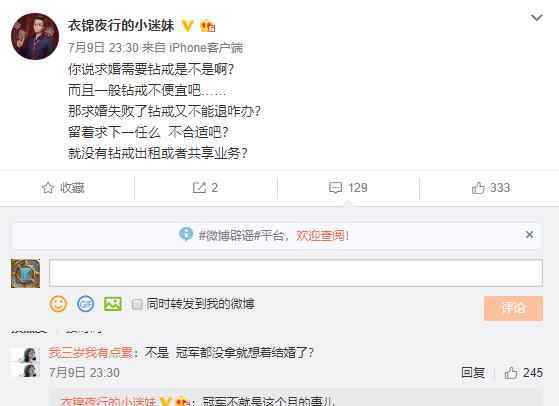The image size is (559, 406).
Task: Click the blue info icon in banner
Action: [x=186, y=234]
